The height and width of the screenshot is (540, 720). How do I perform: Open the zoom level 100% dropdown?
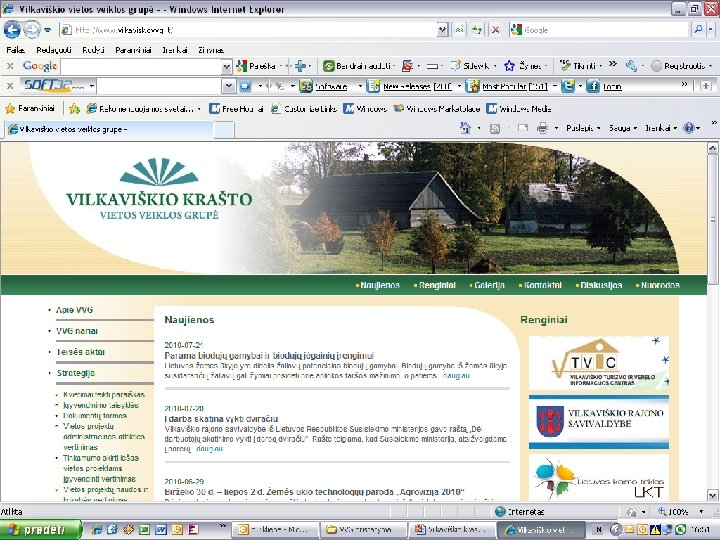701,512
